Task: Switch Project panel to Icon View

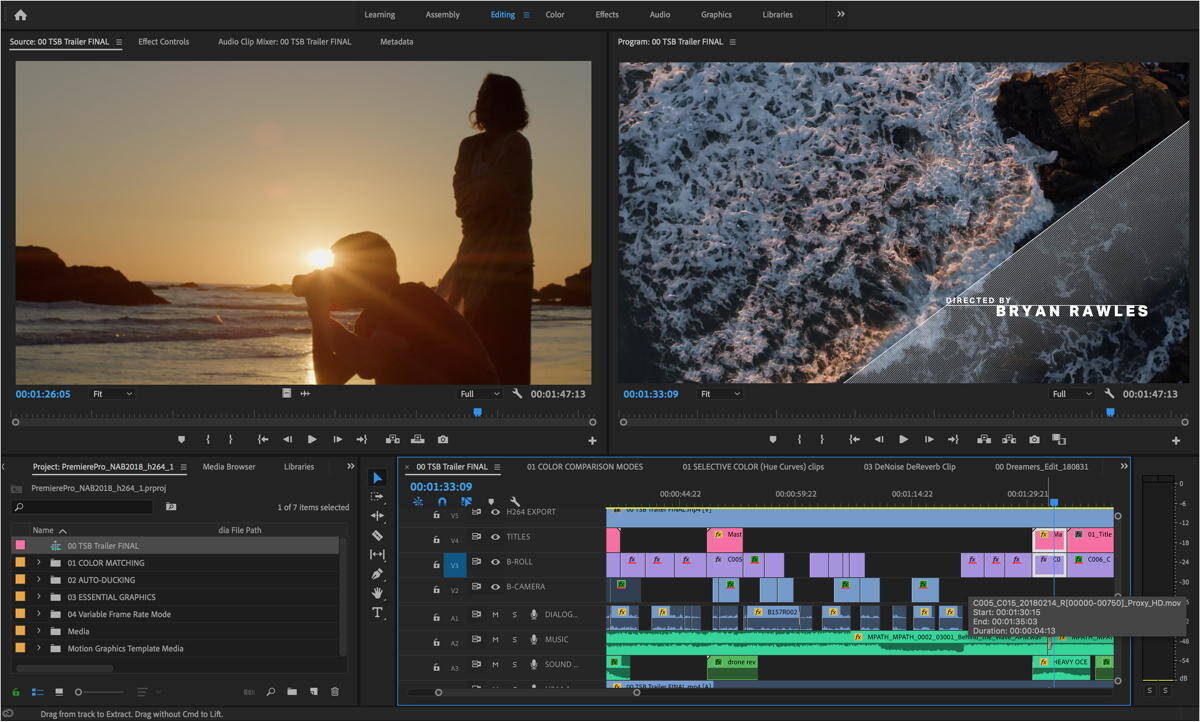Action: (x=59, y=691)
